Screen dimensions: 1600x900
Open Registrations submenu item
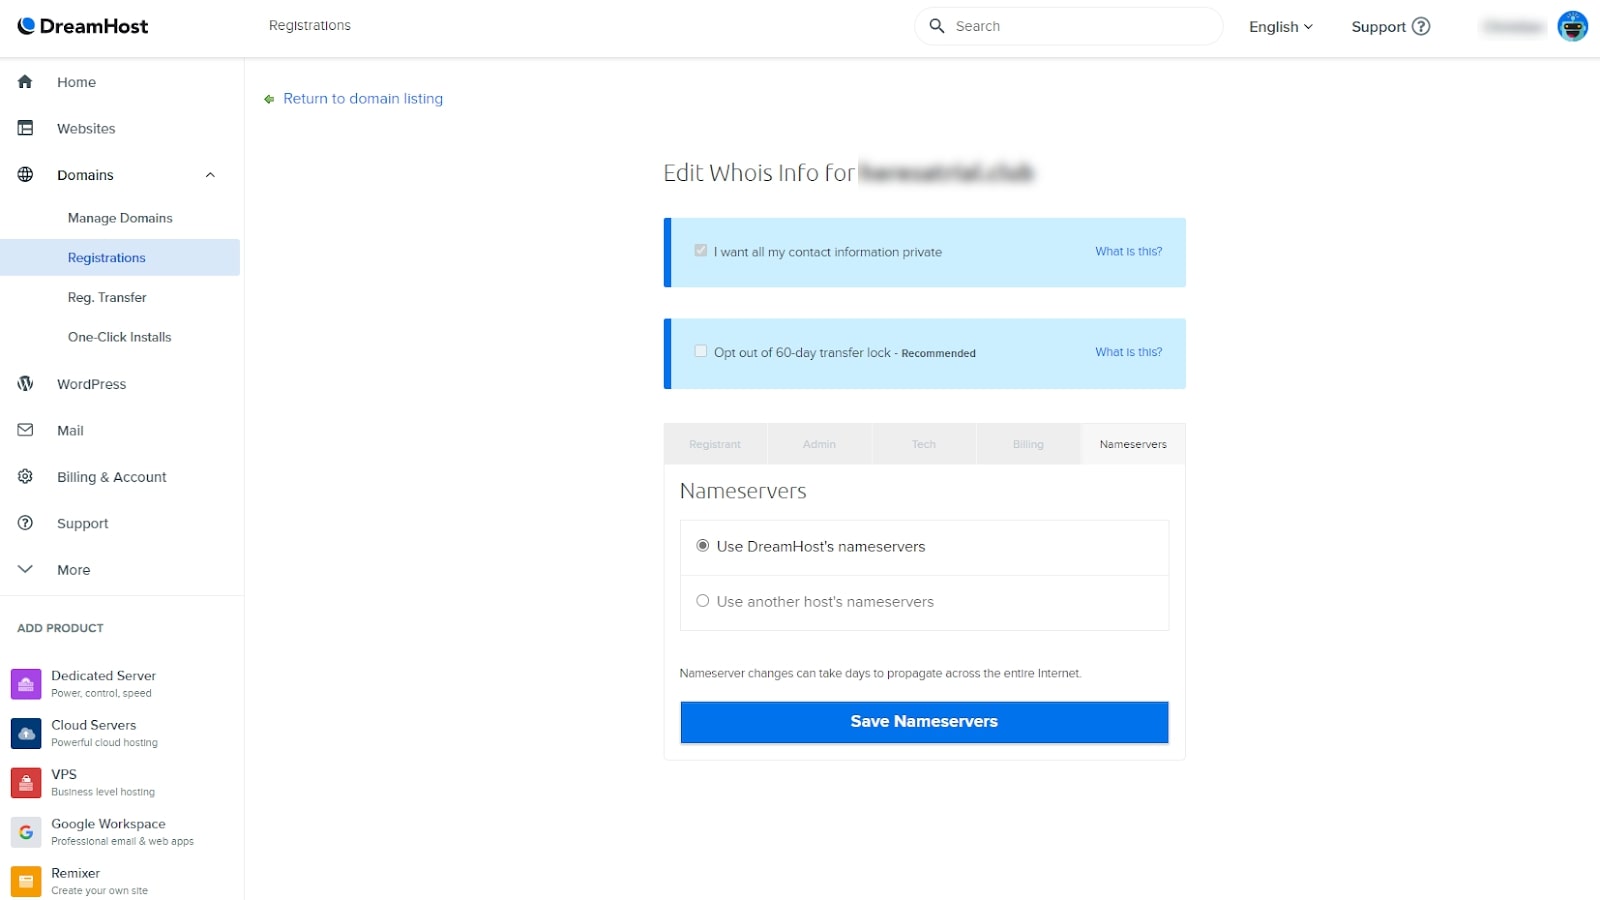coord(120,257)
